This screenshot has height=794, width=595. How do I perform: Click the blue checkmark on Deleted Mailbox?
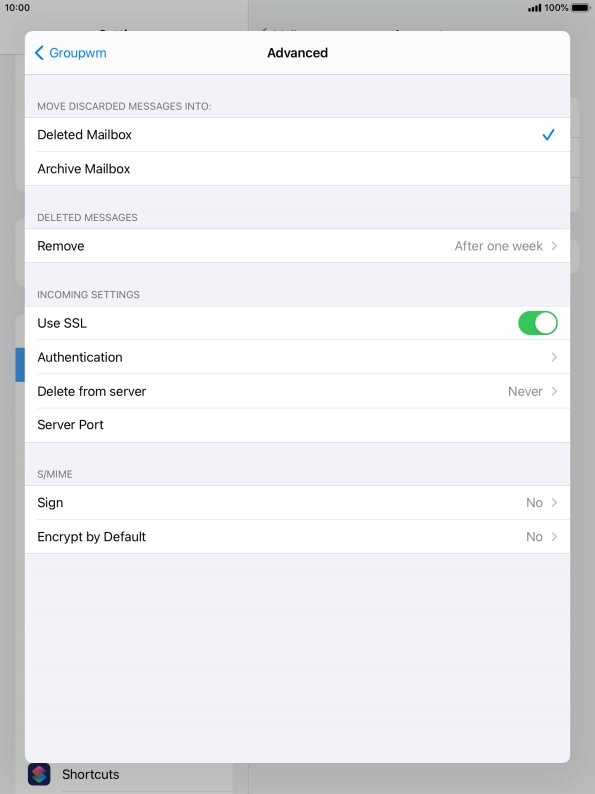point(548,135)
